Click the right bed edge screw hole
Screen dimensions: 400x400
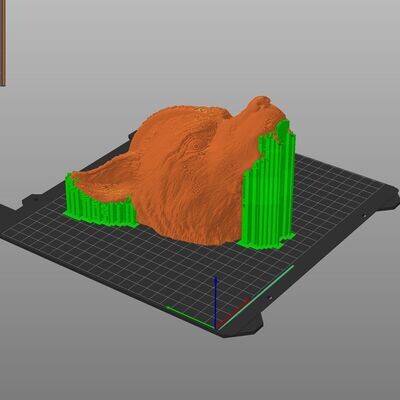pos(364,216)
